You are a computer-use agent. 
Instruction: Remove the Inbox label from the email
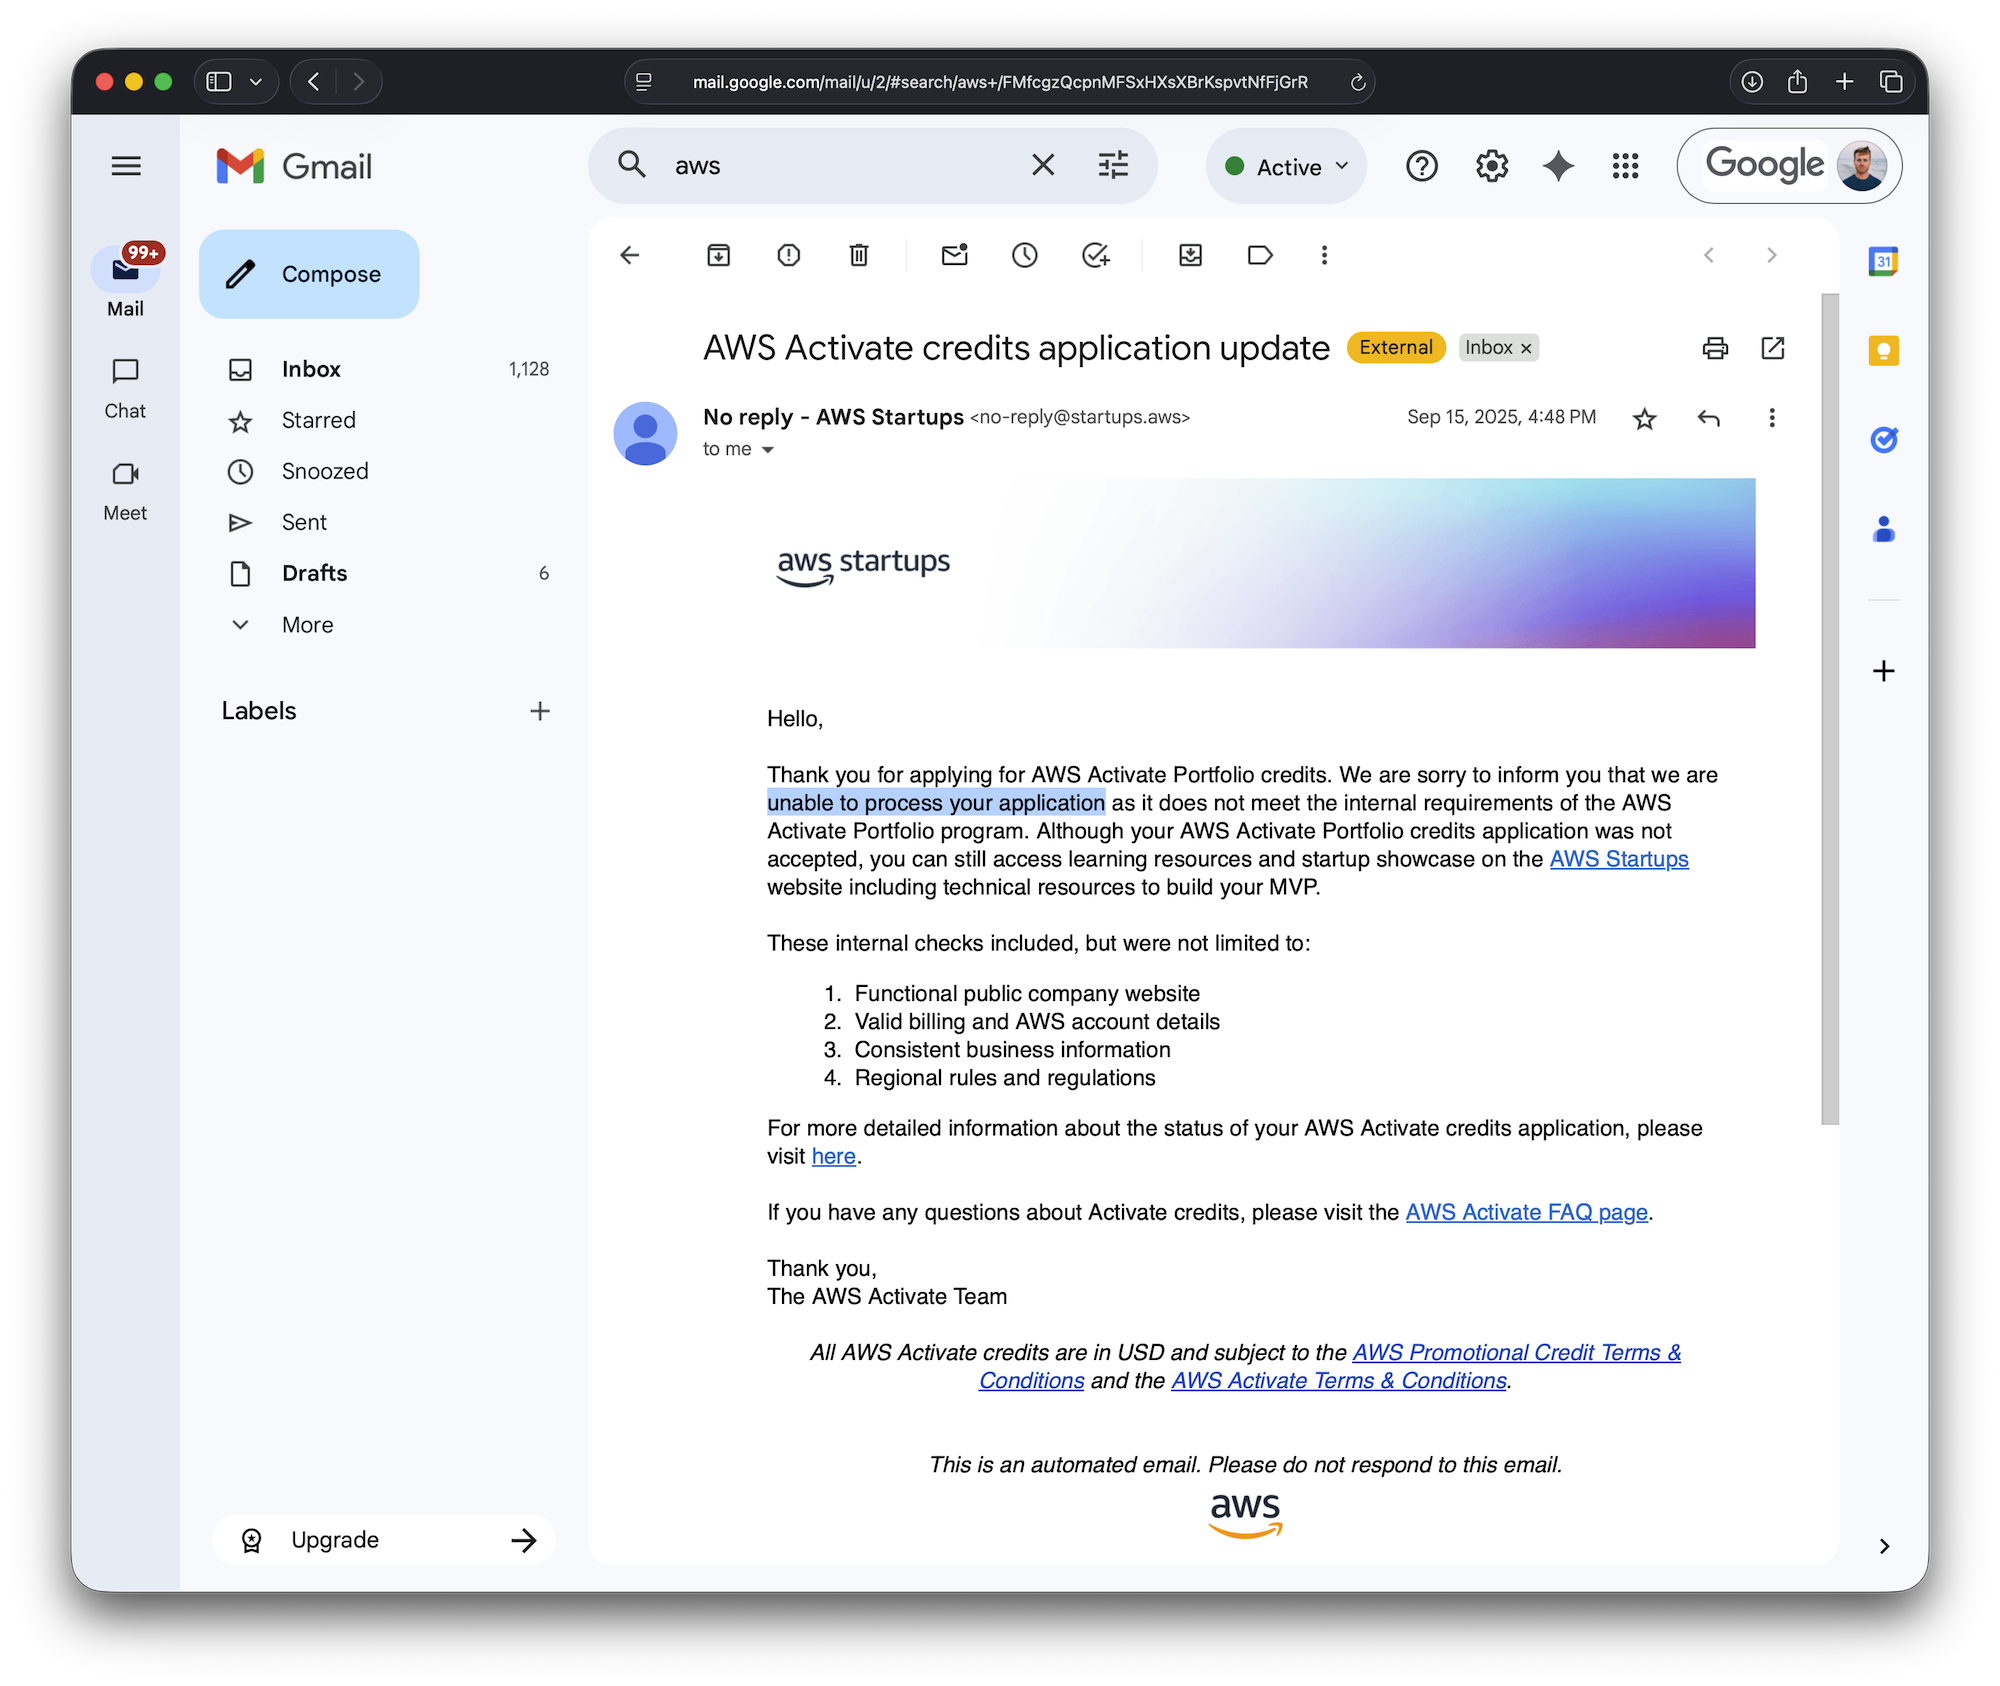coord(1526,348)
